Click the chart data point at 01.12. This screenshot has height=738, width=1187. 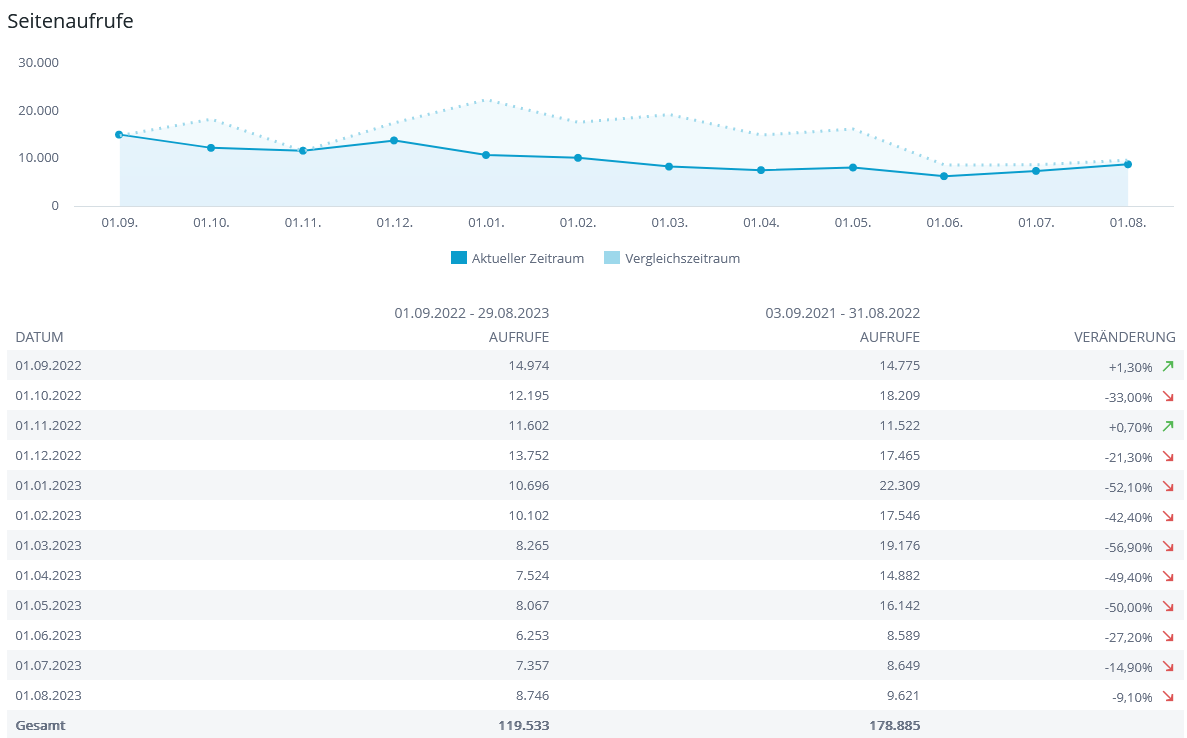tap(394, 140)
